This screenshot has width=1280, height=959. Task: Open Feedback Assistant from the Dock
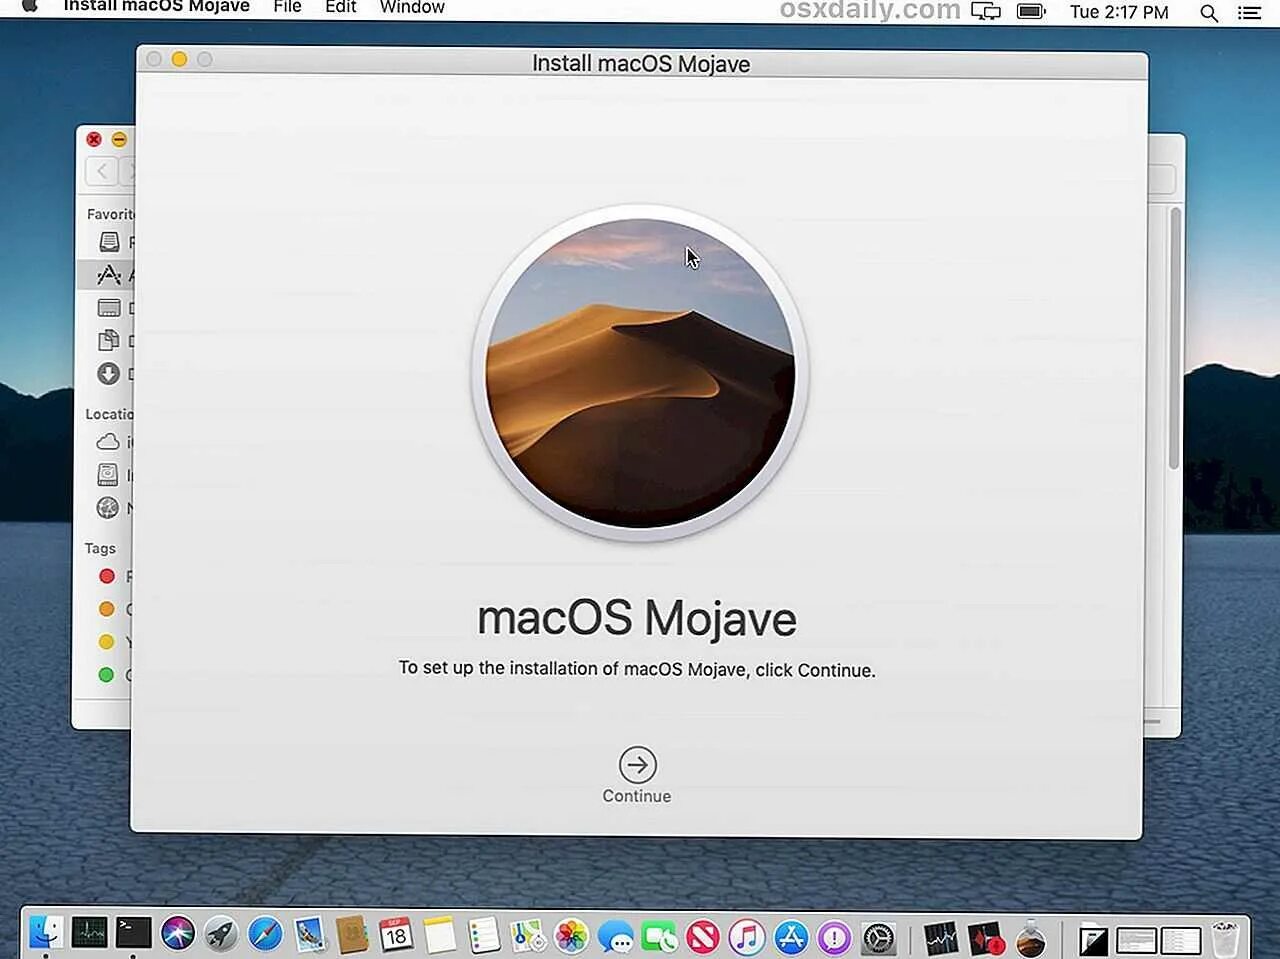(834, 937)
